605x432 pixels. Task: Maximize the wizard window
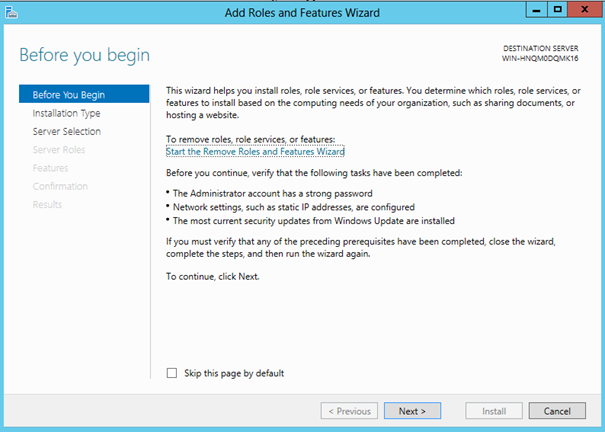click(557, 10)
